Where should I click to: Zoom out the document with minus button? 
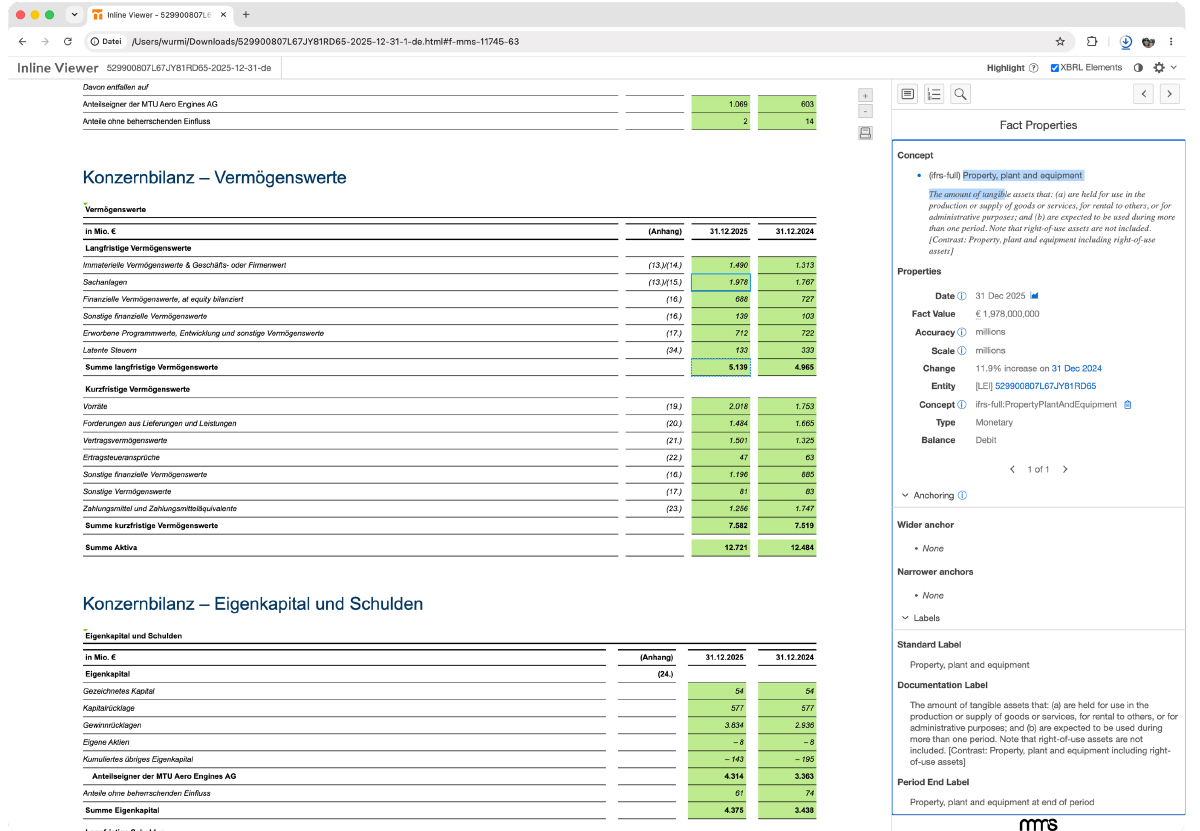coord(866,111)
